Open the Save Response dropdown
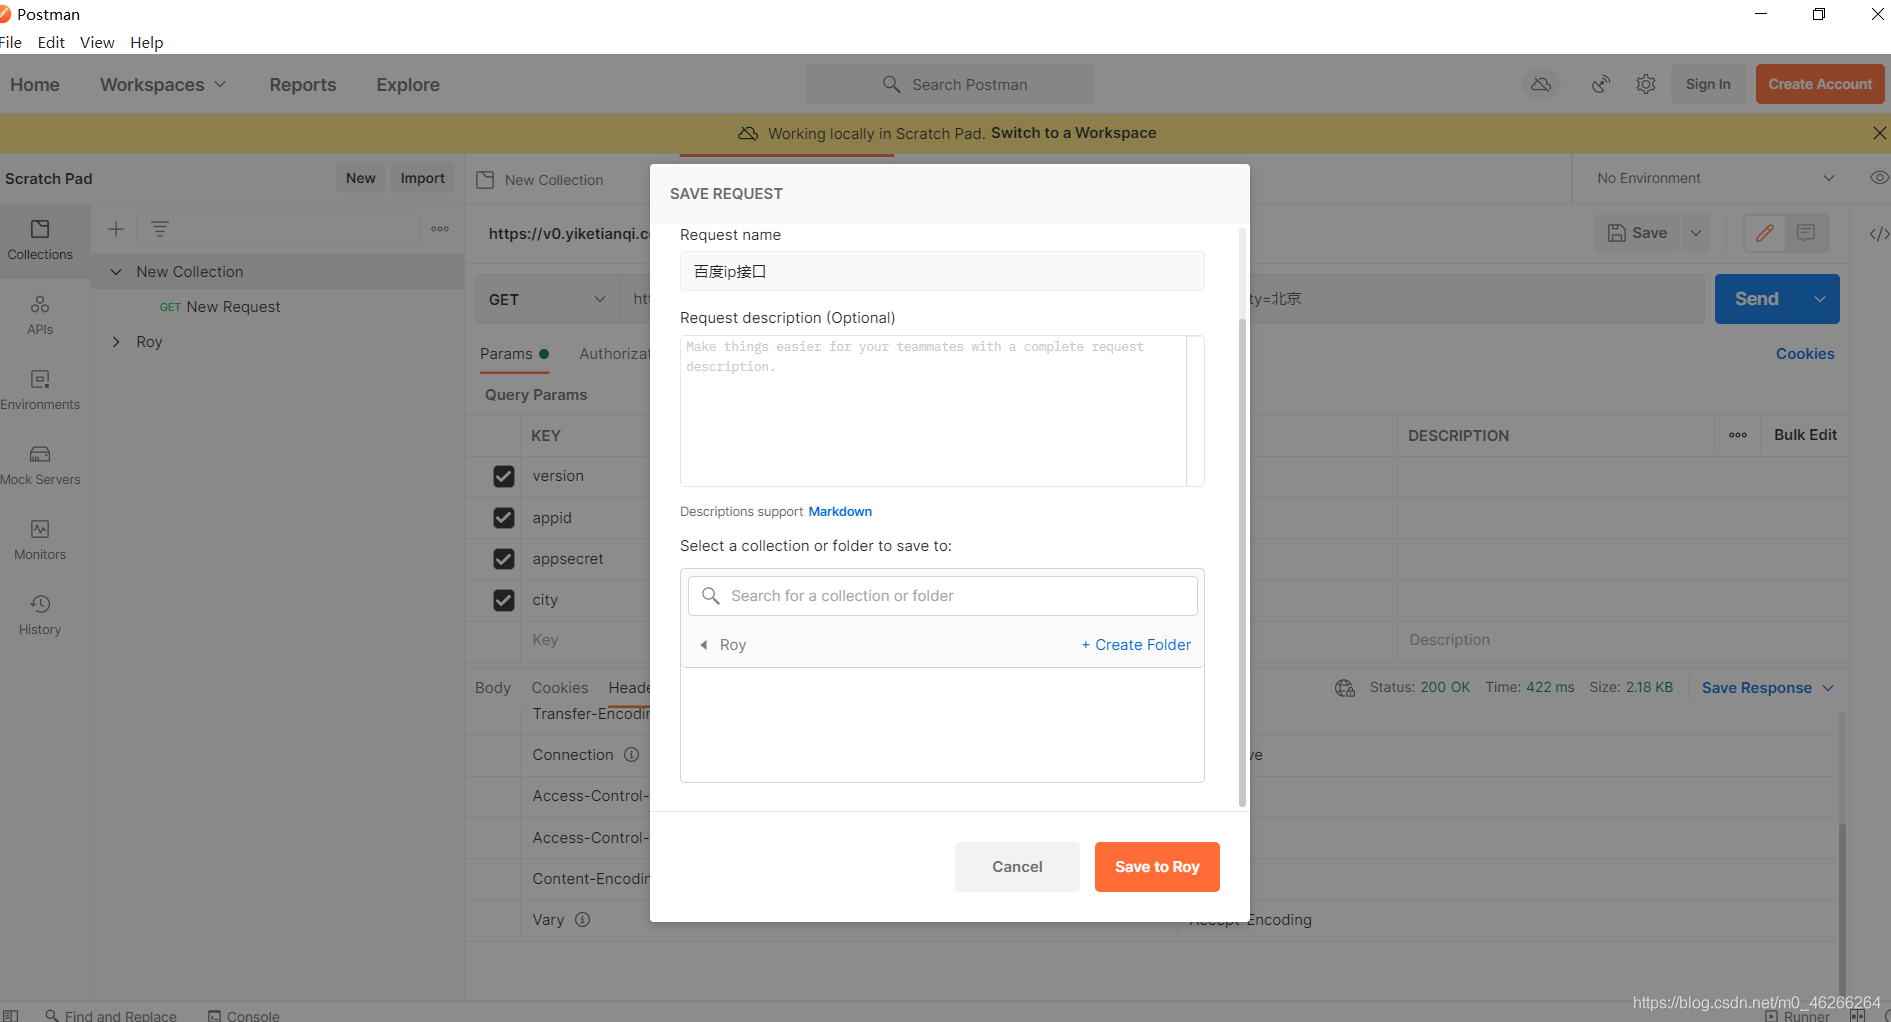Screen dimensions: 1891x1022 click(1768, 688)
